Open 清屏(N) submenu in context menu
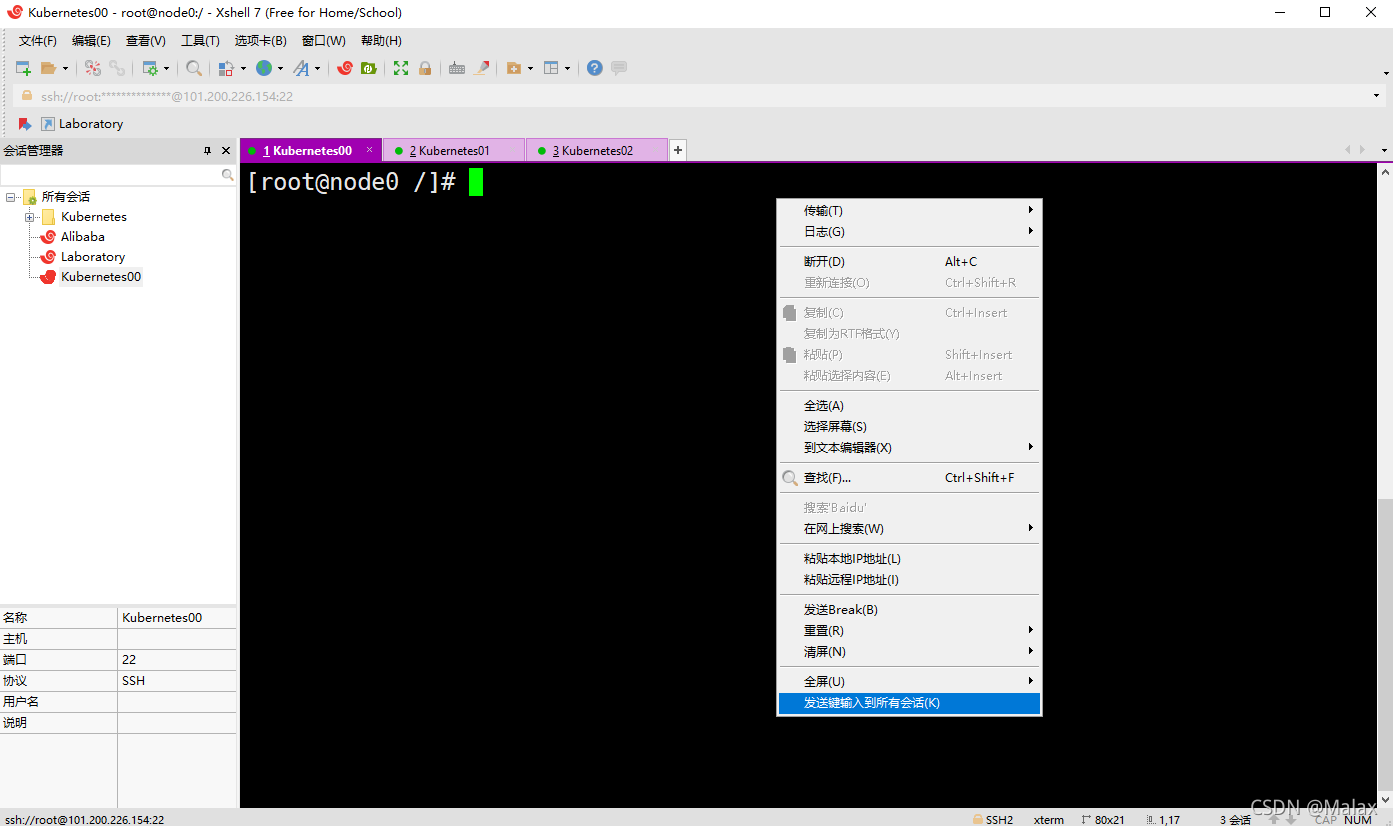 [x=909, y=652]
